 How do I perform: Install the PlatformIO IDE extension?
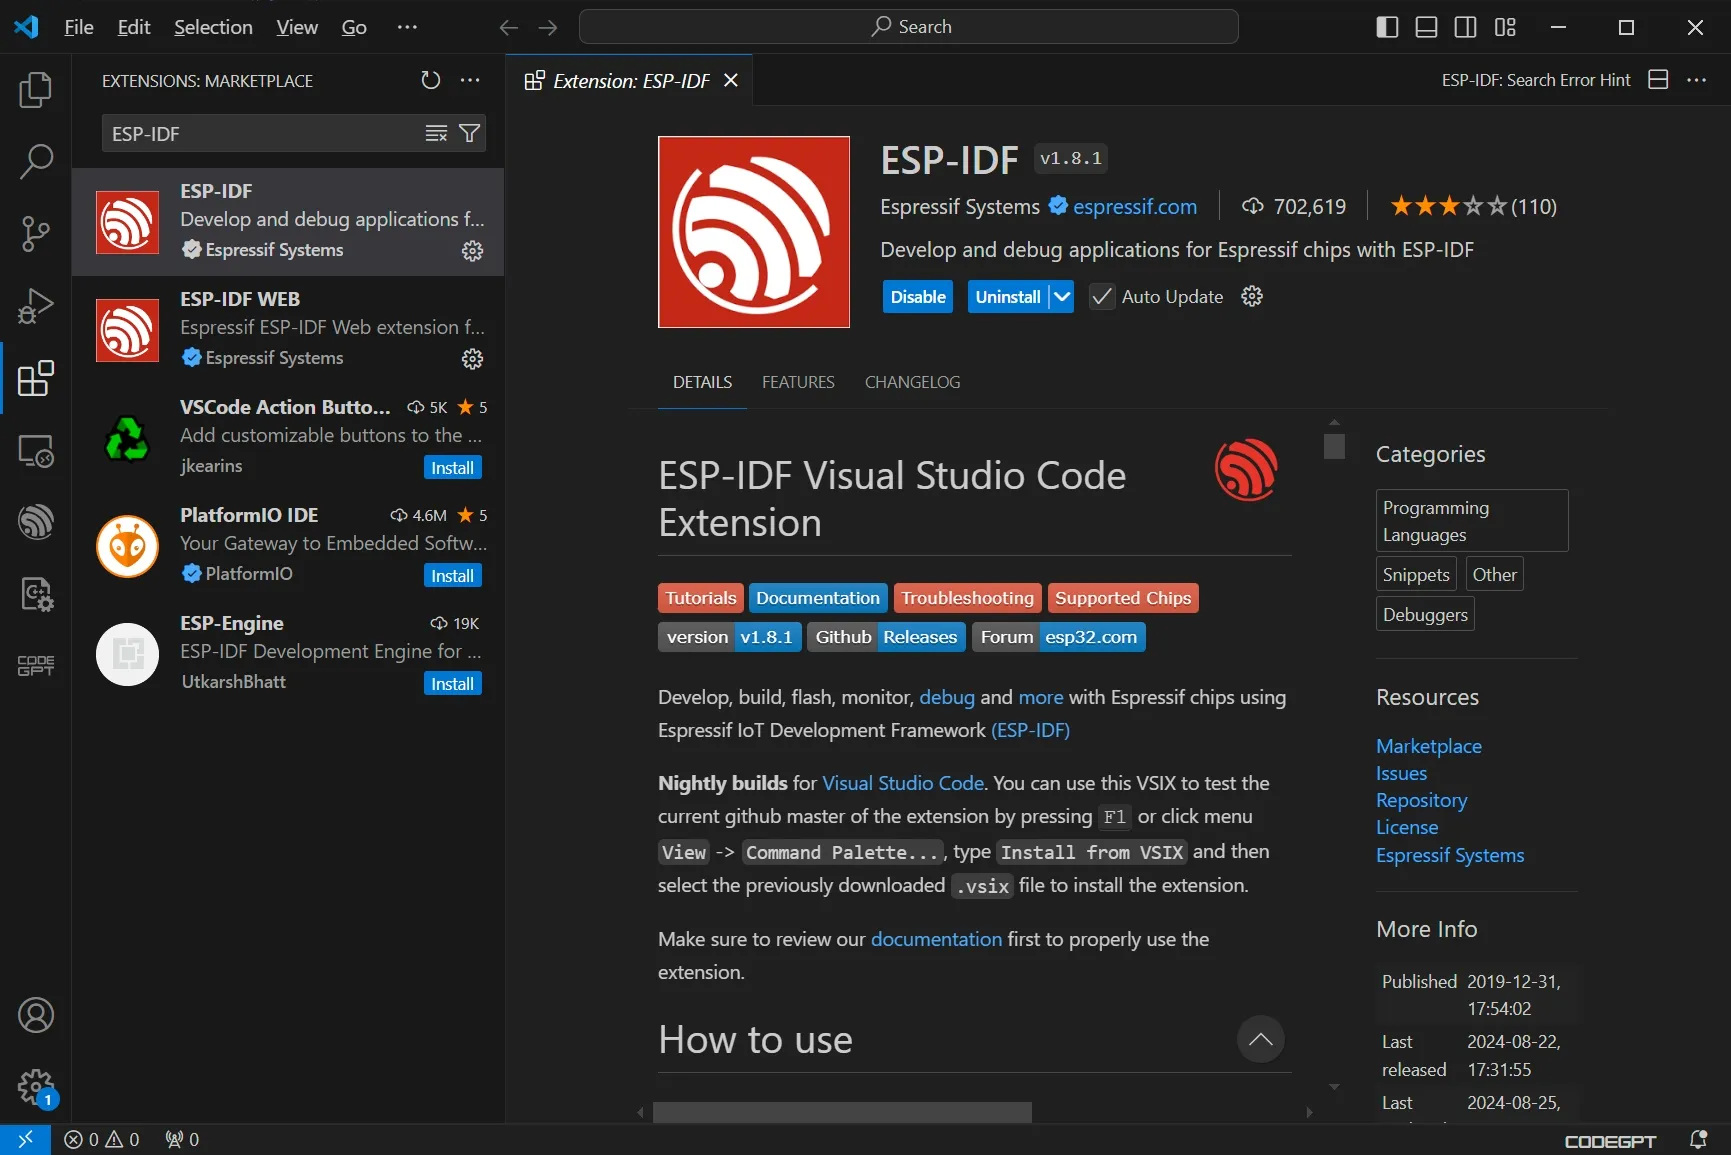[x=452, y=576]
